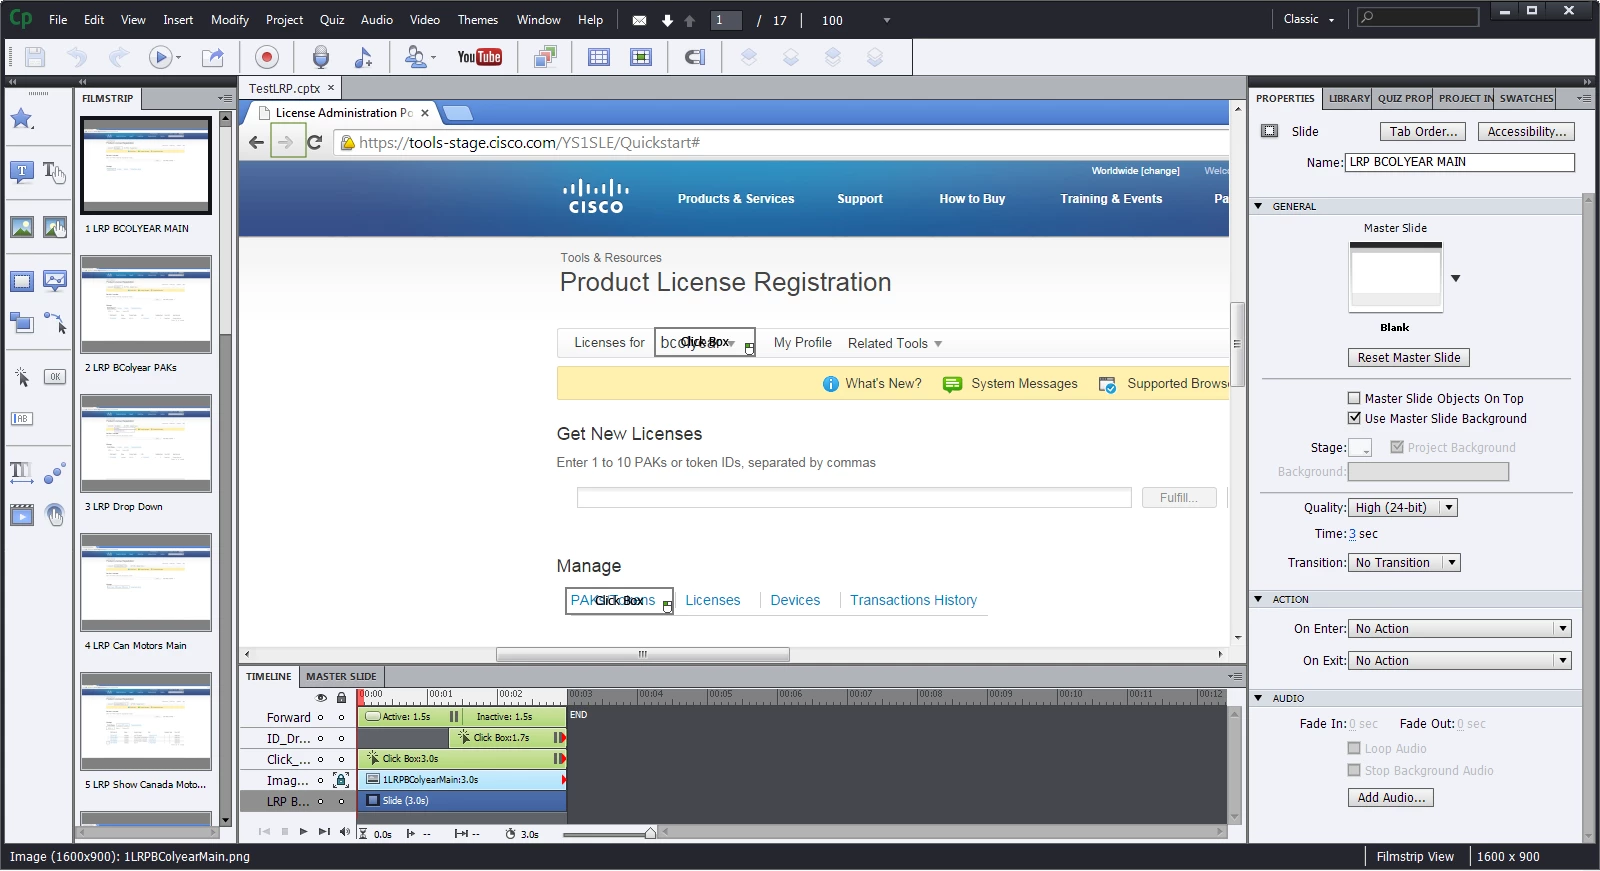Uncheck Use Master Slide Background

point(1354,418)
